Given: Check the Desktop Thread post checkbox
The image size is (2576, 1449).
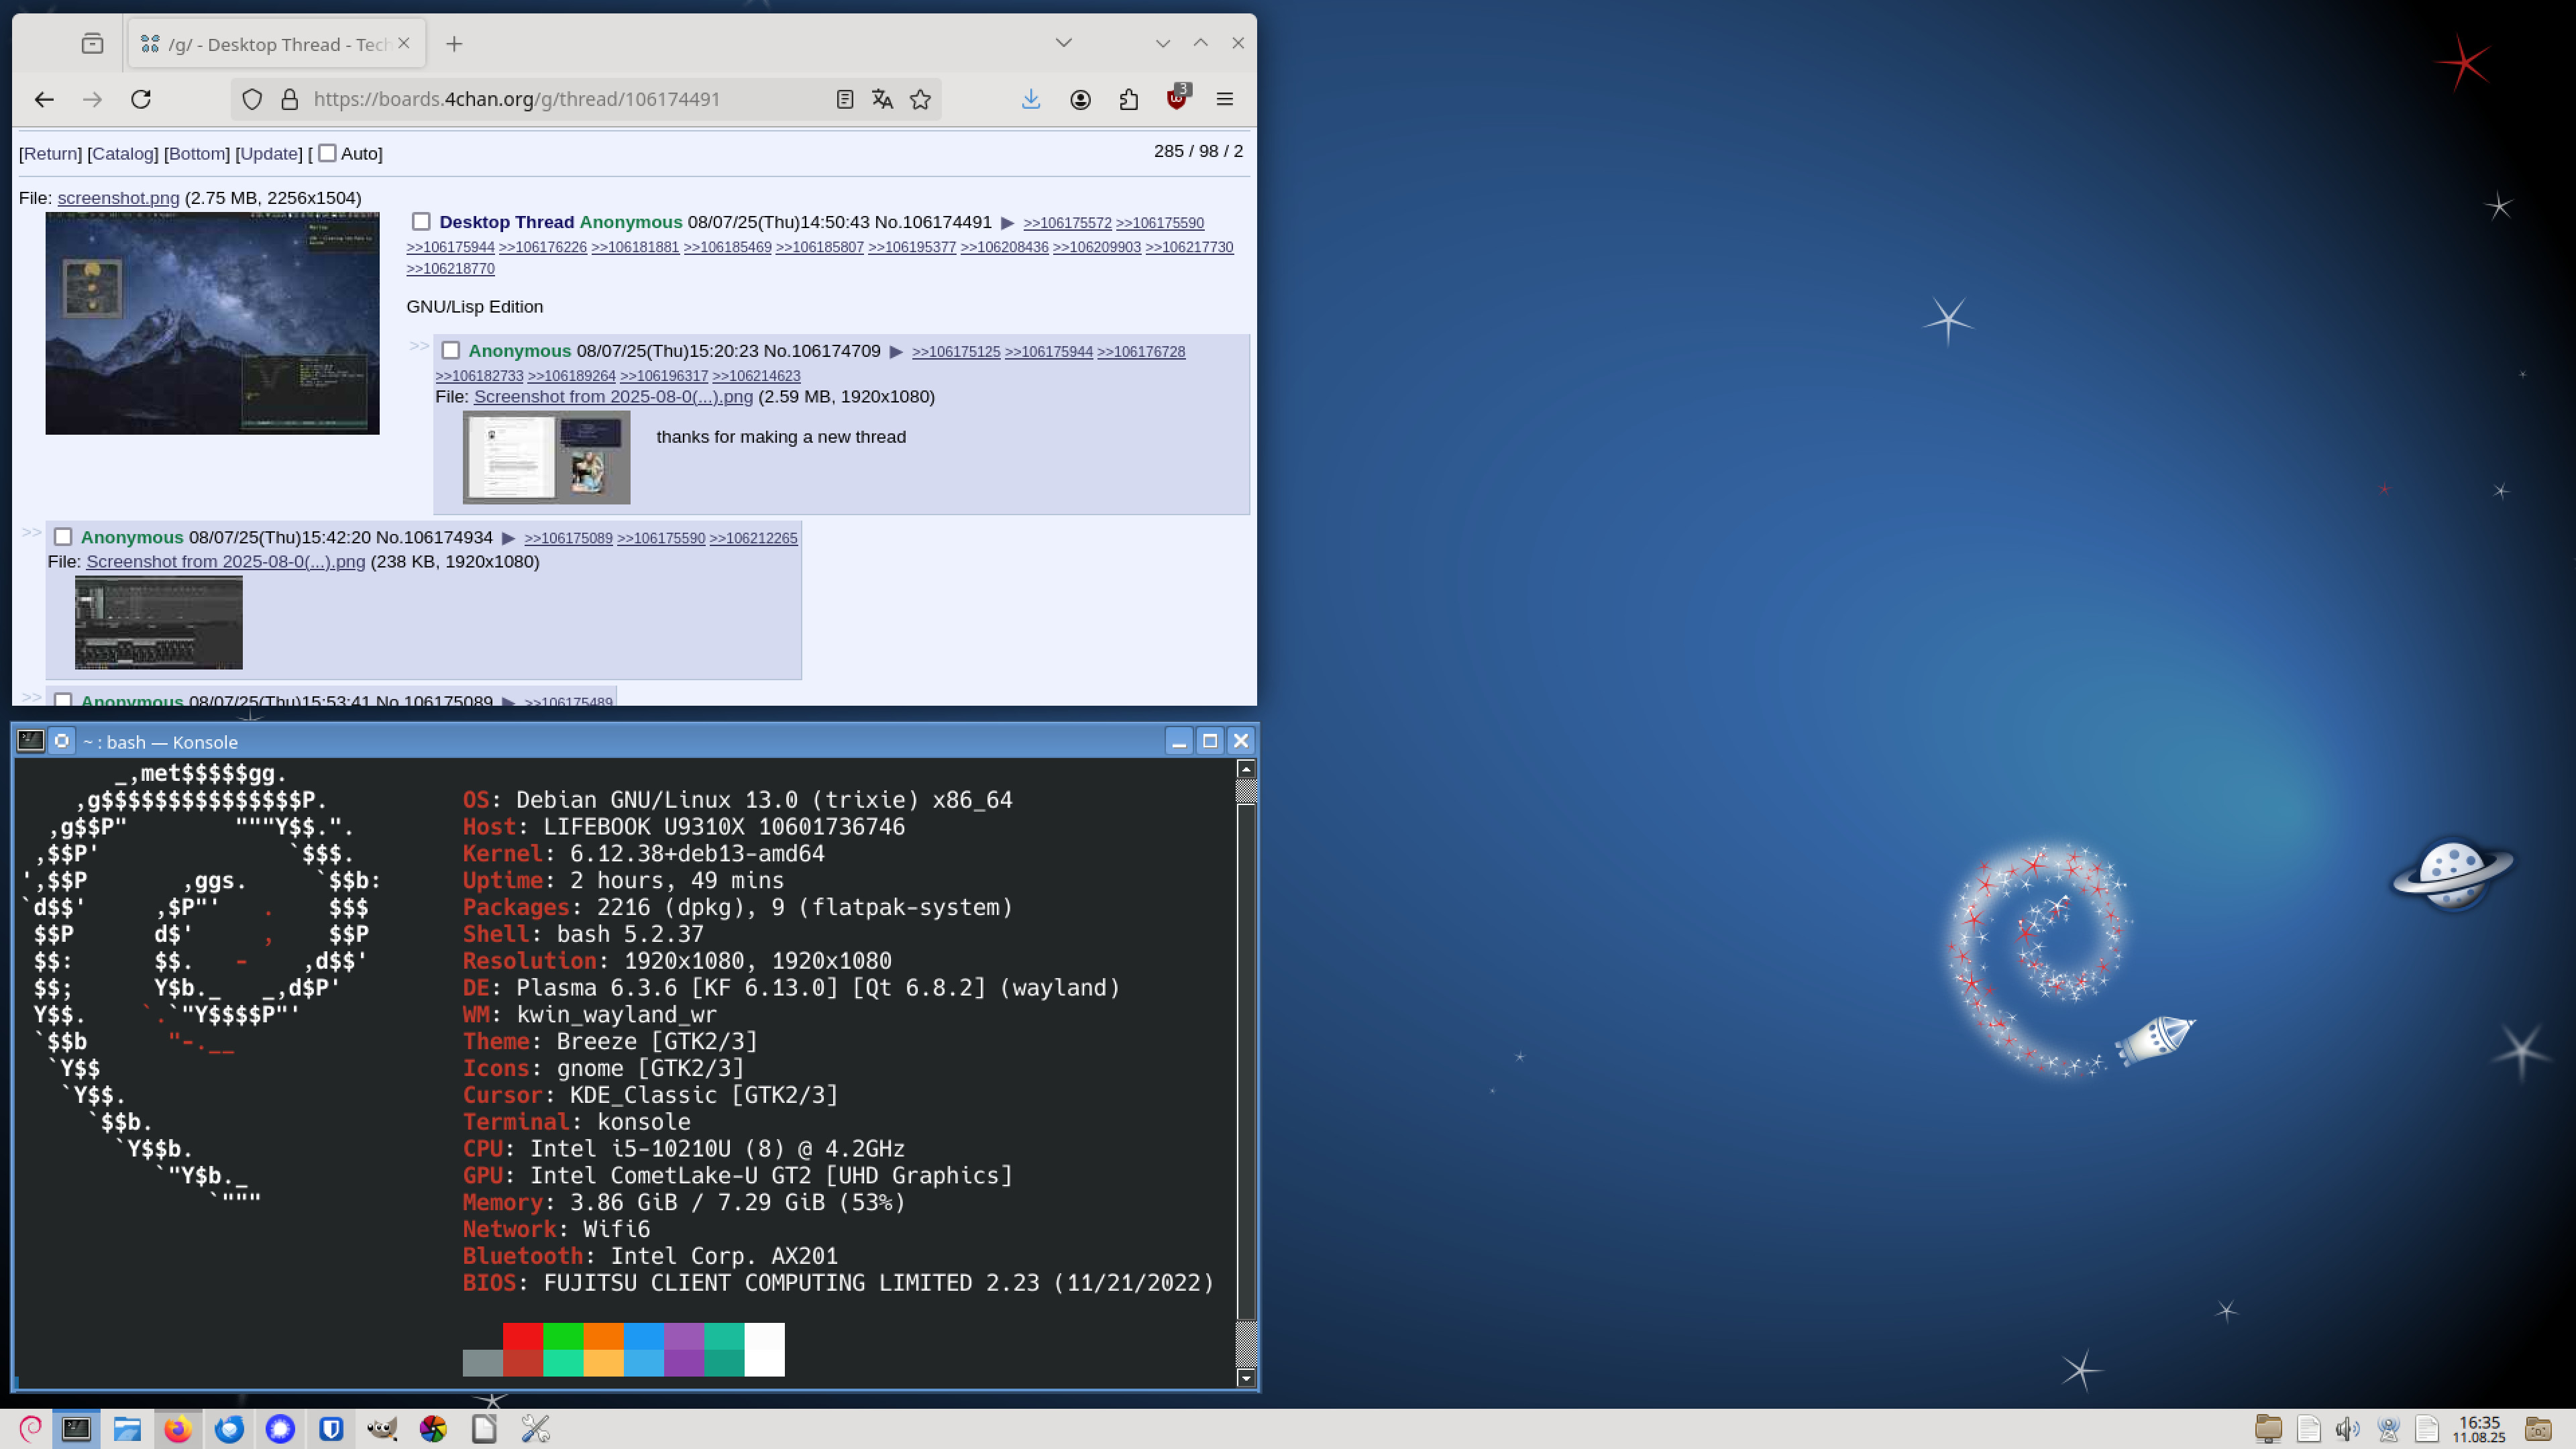Looking at the screenshot, I should [421, 222].
